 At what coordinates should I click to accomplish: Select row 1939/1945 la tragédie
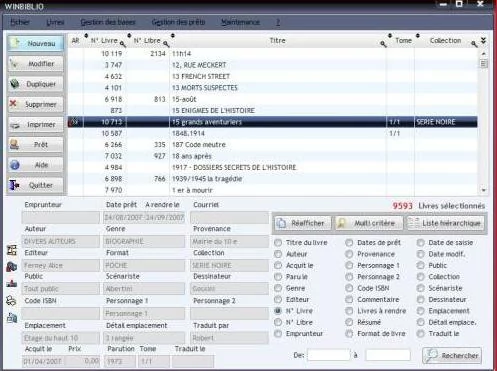(x=273, y=179)
